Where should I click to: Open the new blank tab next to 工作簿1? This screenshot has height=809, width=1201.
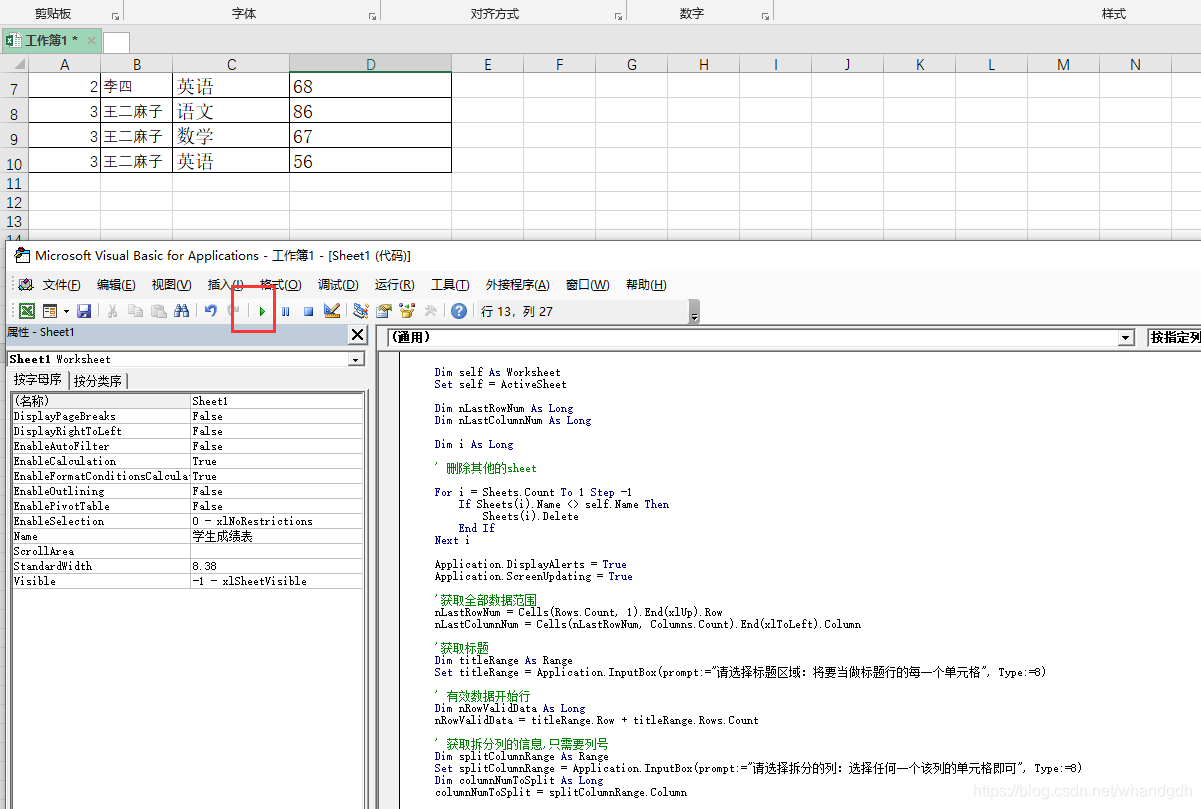pyautogui.click(x=116, y=42)
